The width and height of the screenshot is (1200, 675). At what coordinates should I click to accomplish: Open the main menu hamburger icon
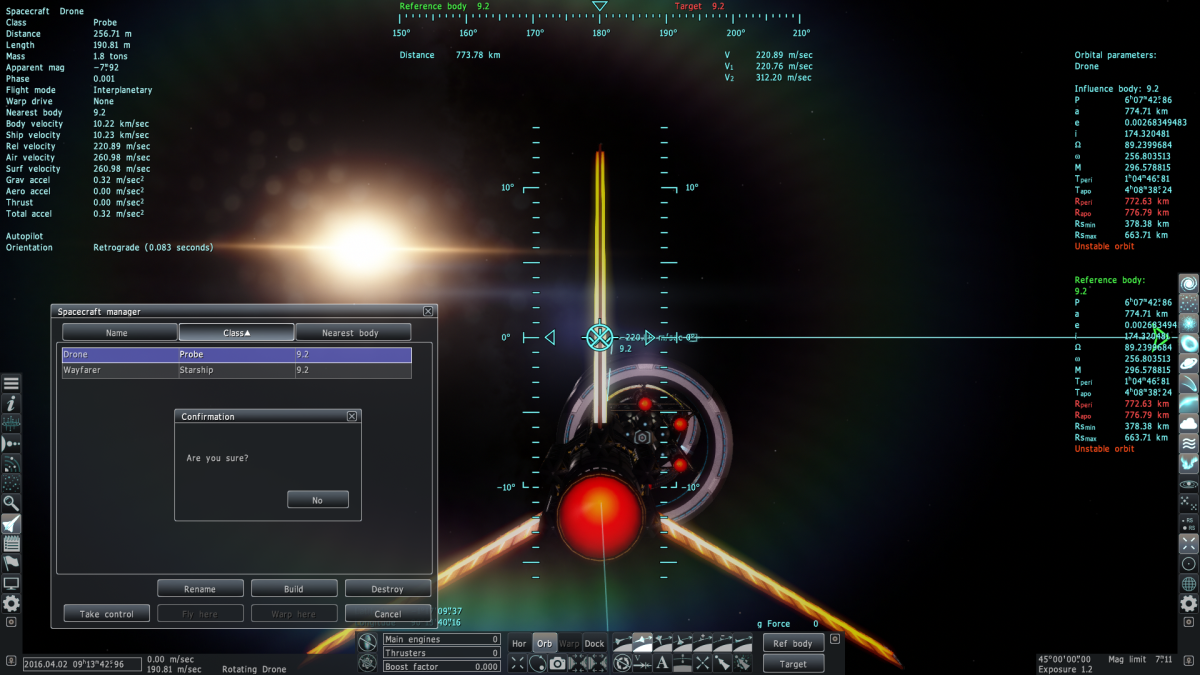click(11, 383)
